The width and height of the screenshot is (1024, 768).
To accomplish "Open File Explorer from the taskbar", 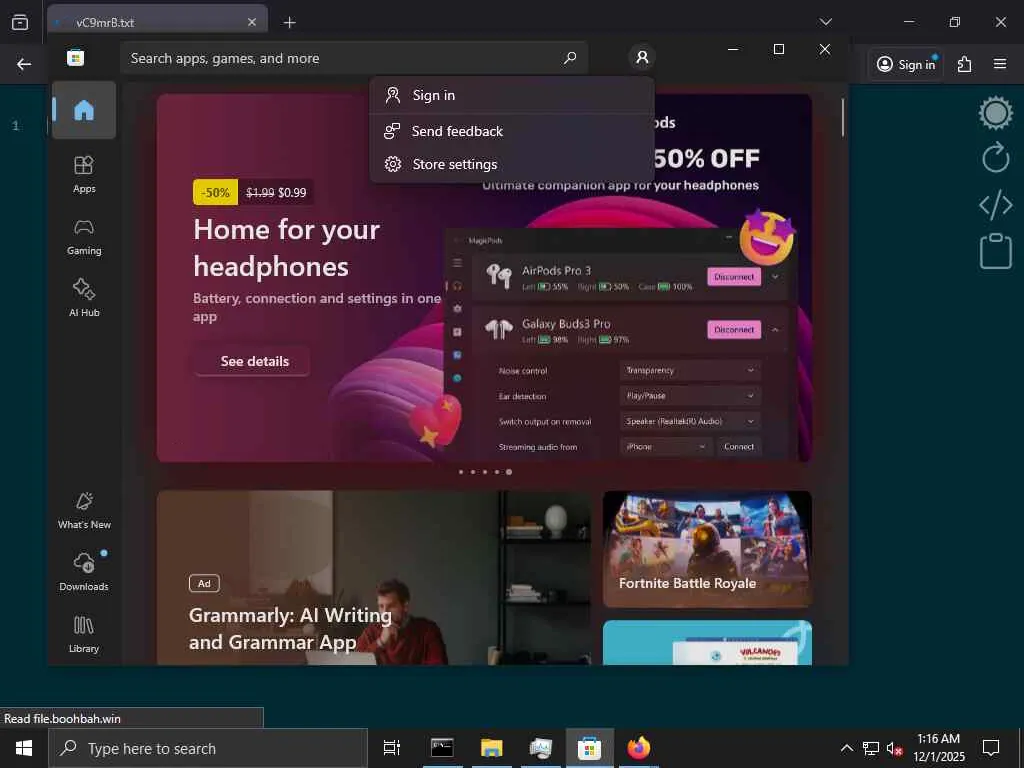I will click(x=491, y=748).
